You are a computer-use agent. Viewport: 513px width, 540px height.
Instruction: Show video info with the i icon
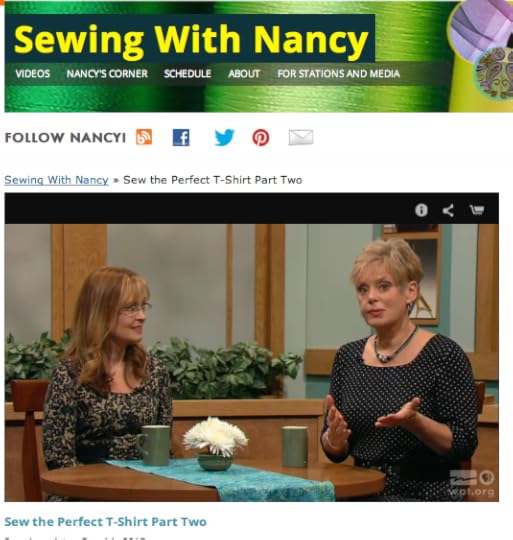click(421, 210)
